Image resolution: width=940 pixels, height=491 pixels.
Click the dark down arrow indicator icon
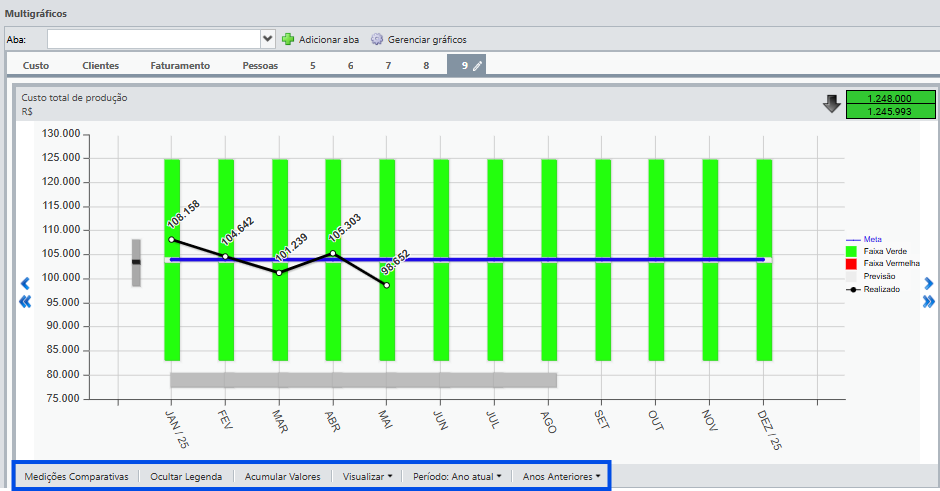831,104
